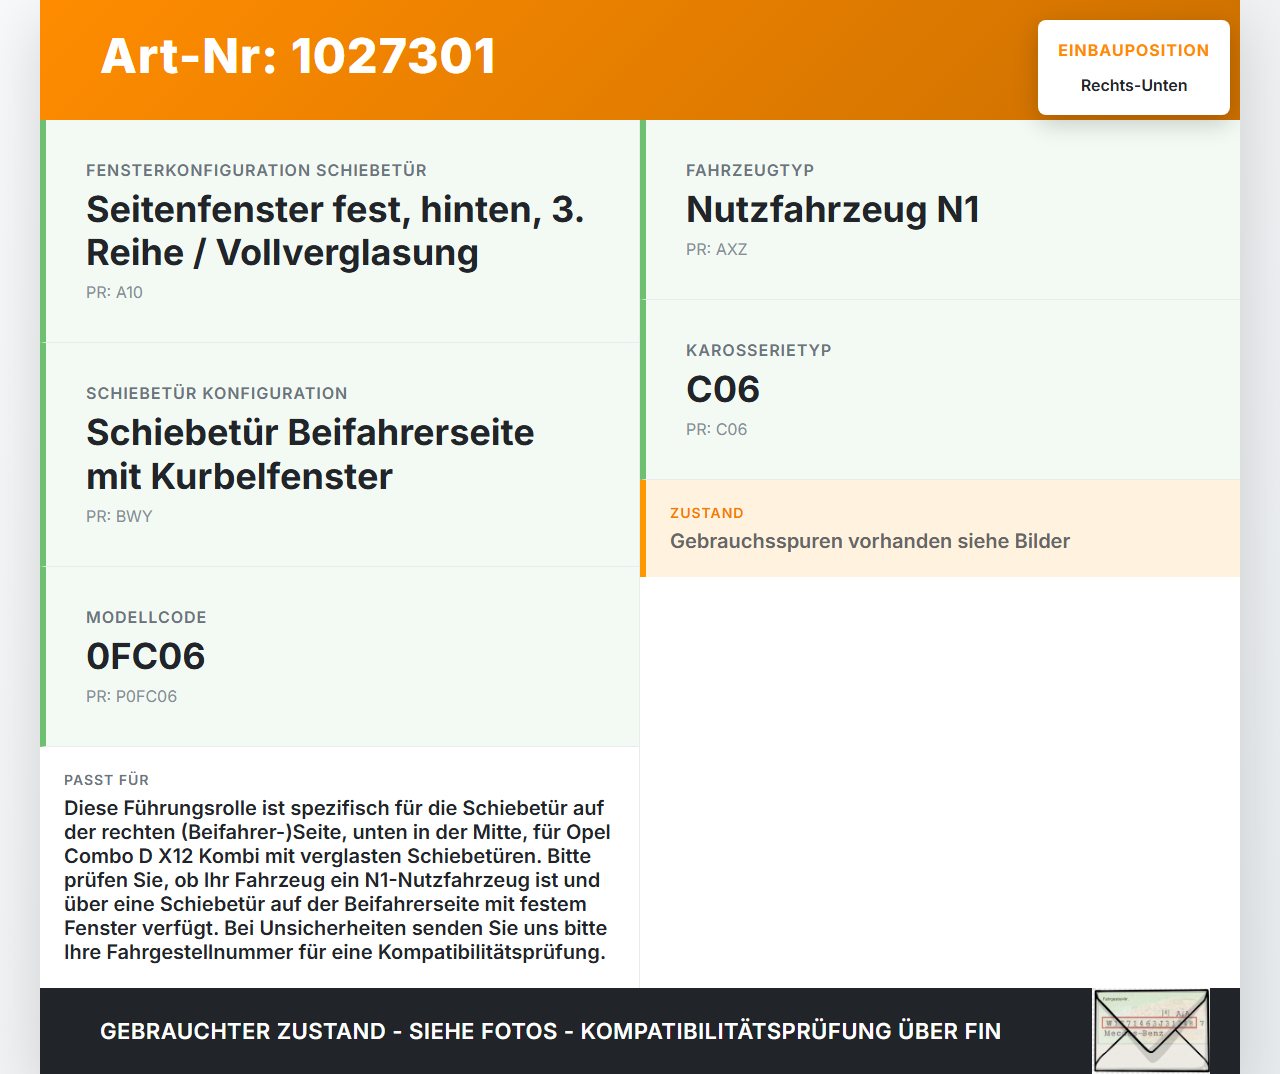Click the 'PR: C06' code
Screen dimensions: 1280x1074
pyautogui.click(x=716, y=430)
